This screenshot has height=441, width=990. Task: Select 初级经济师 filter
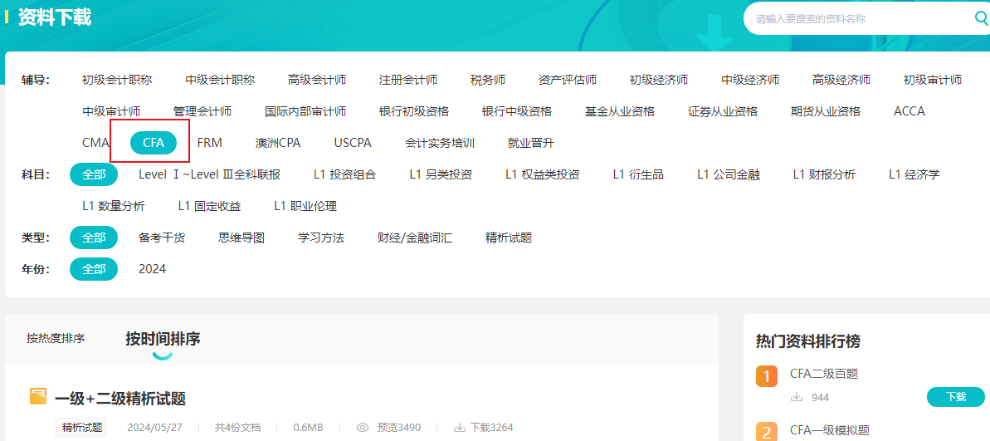pos(659,80)
